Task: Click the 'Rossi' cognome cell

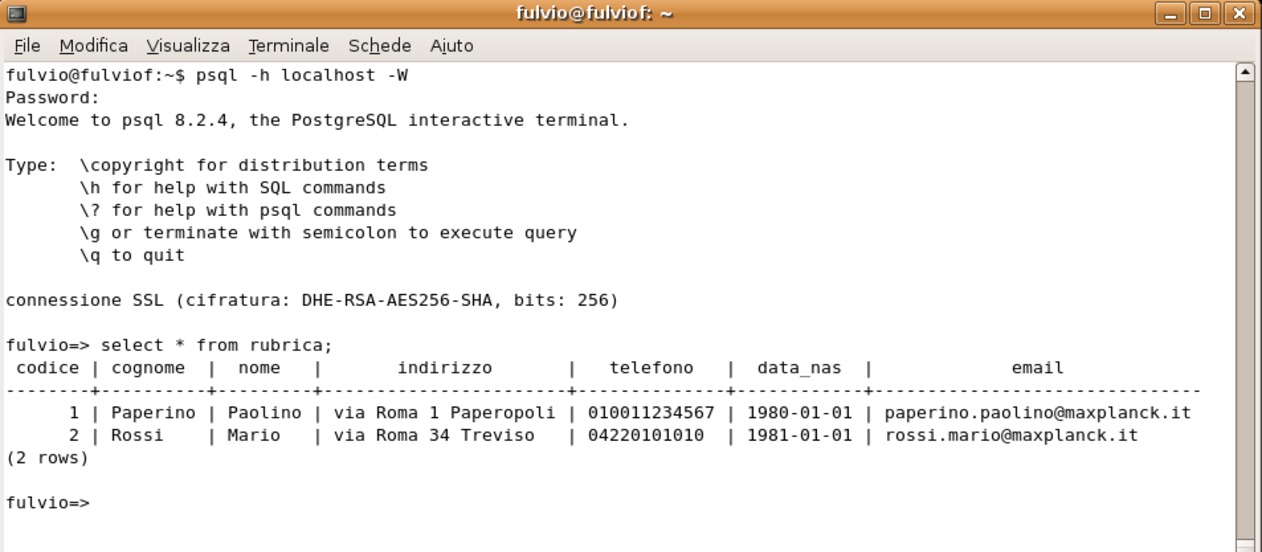Action: (x=137, y=436)
